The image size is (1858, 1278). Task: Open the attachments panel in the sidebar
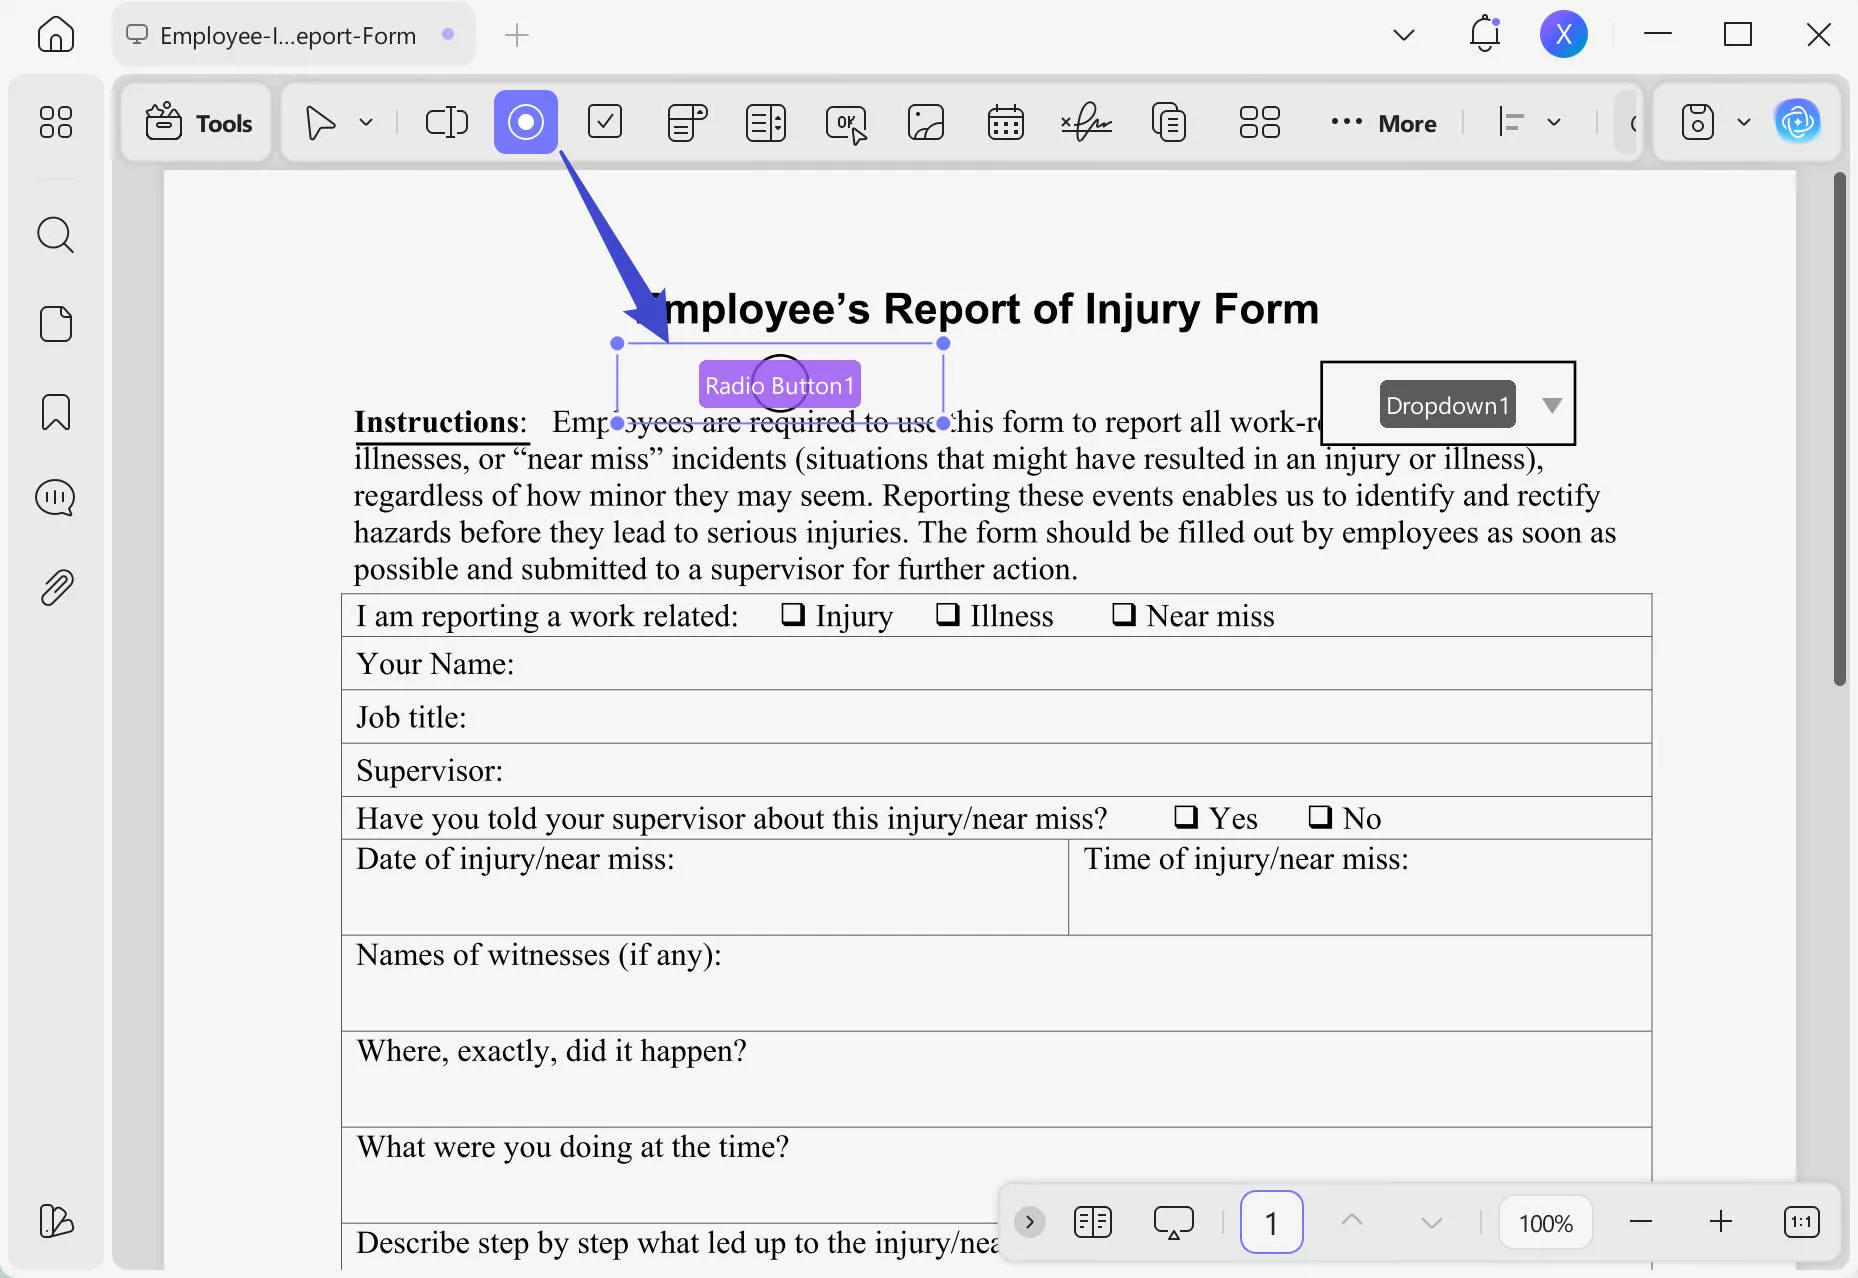click(56, 586)
